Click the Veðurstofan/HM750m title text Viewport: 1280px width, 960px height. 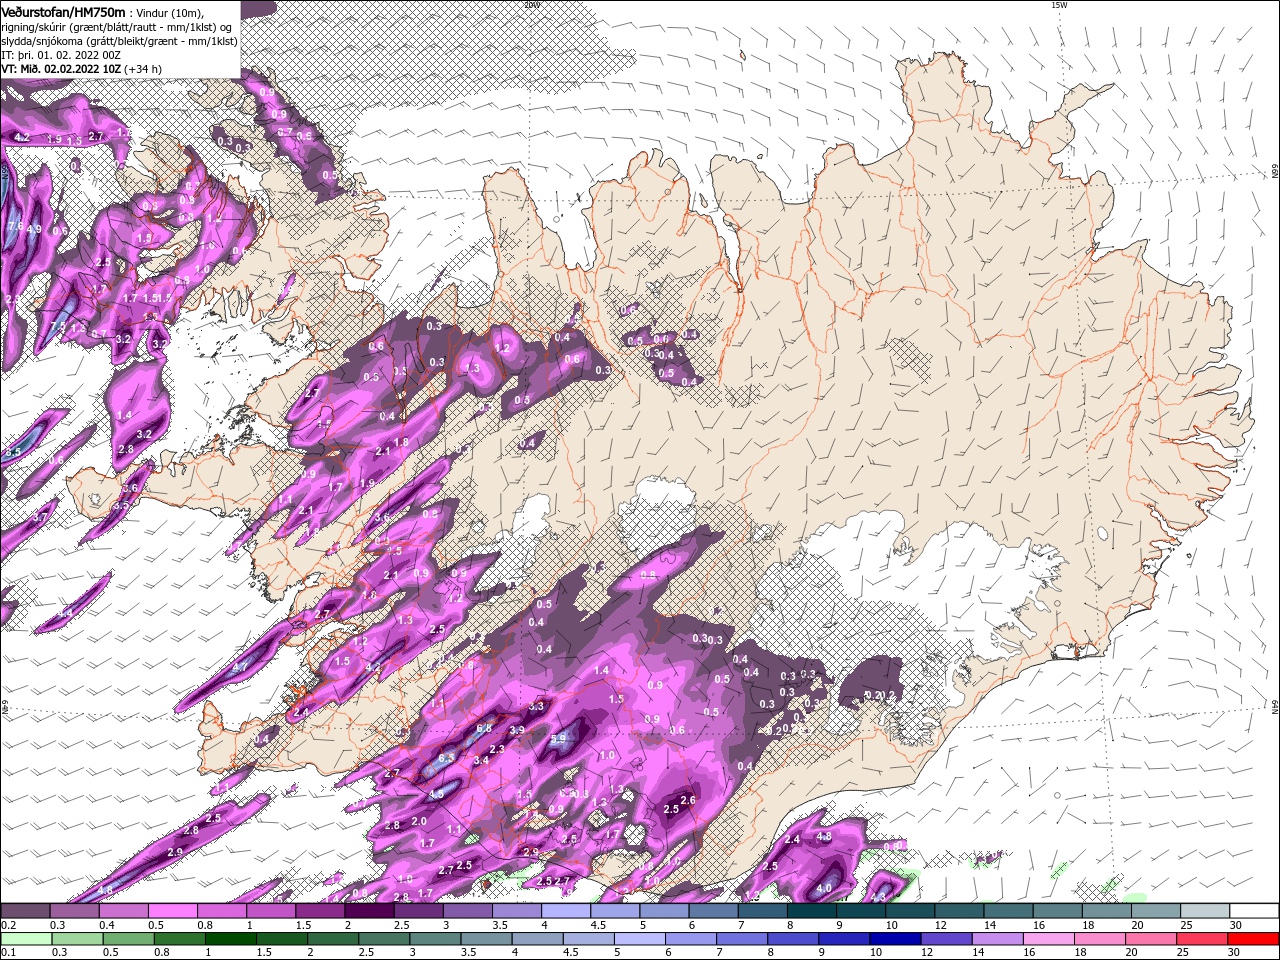click(64, 11)
